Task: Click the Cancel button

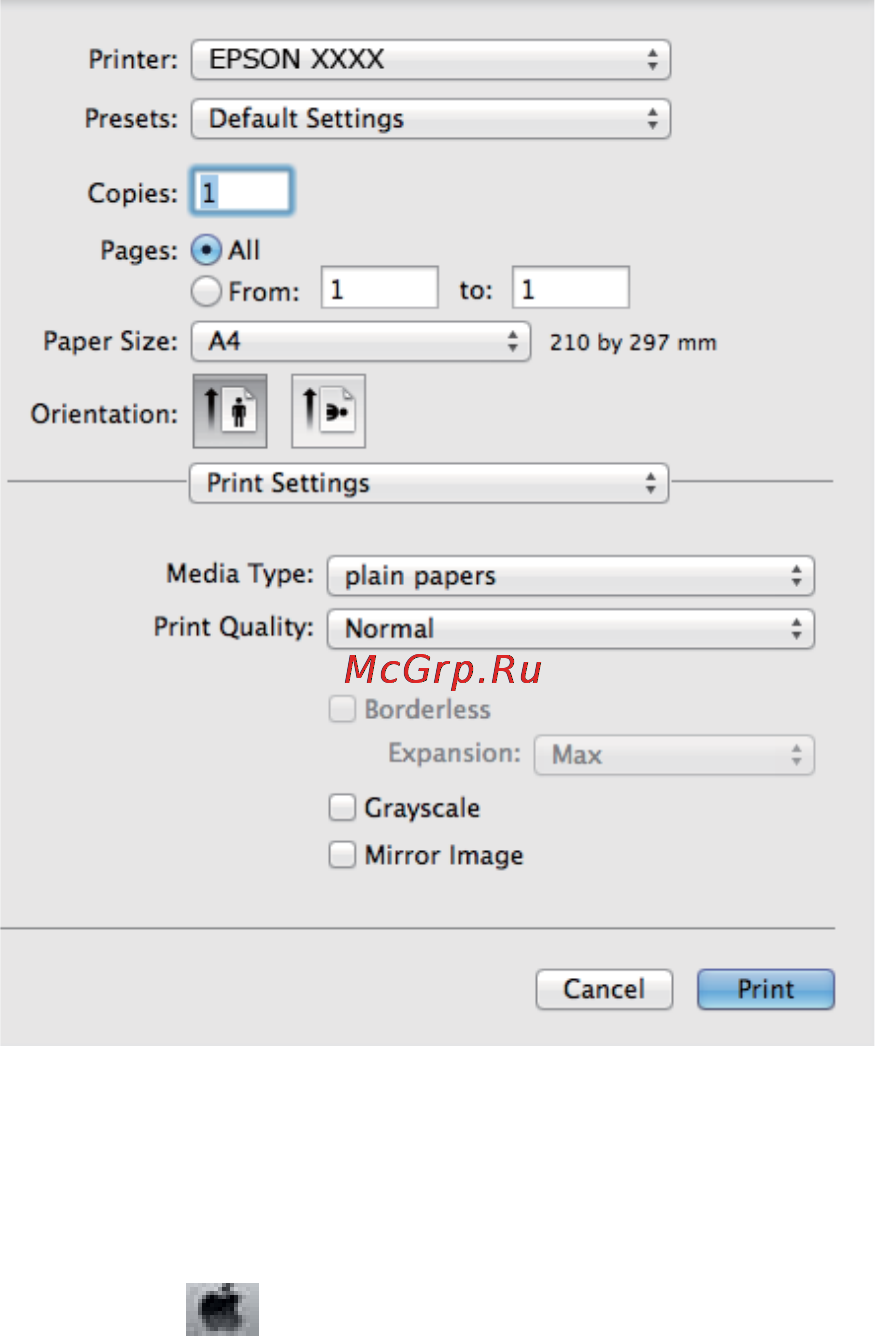Action: (x=603, y=988)
